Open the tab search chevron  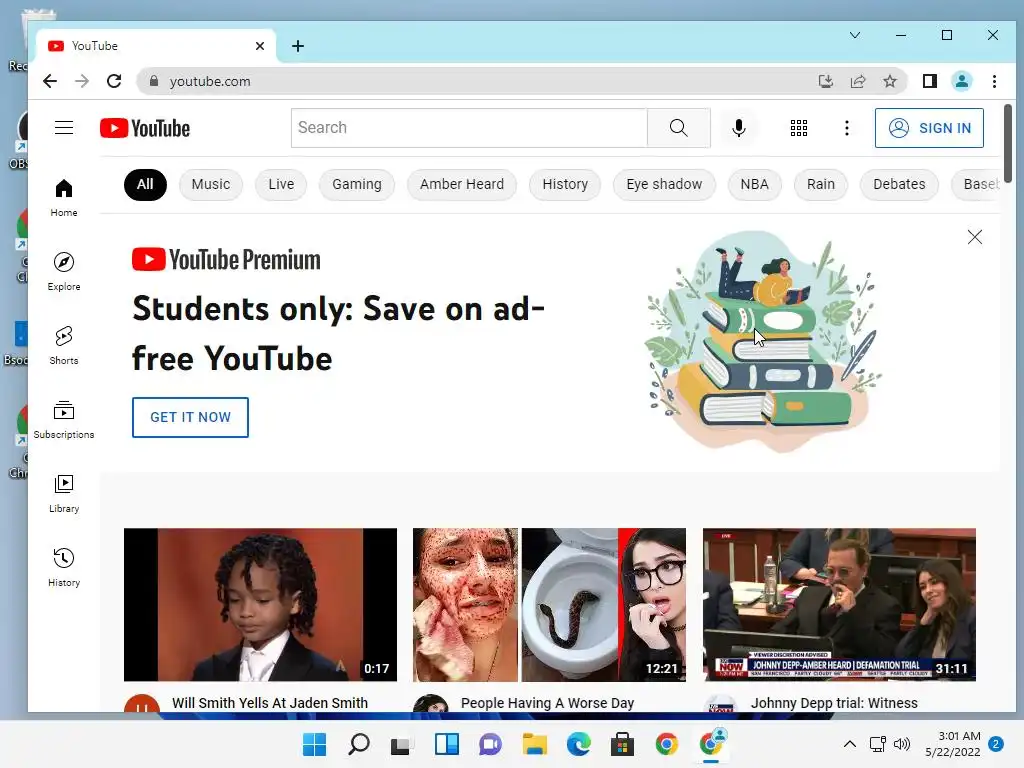click(x=855, y=35)
